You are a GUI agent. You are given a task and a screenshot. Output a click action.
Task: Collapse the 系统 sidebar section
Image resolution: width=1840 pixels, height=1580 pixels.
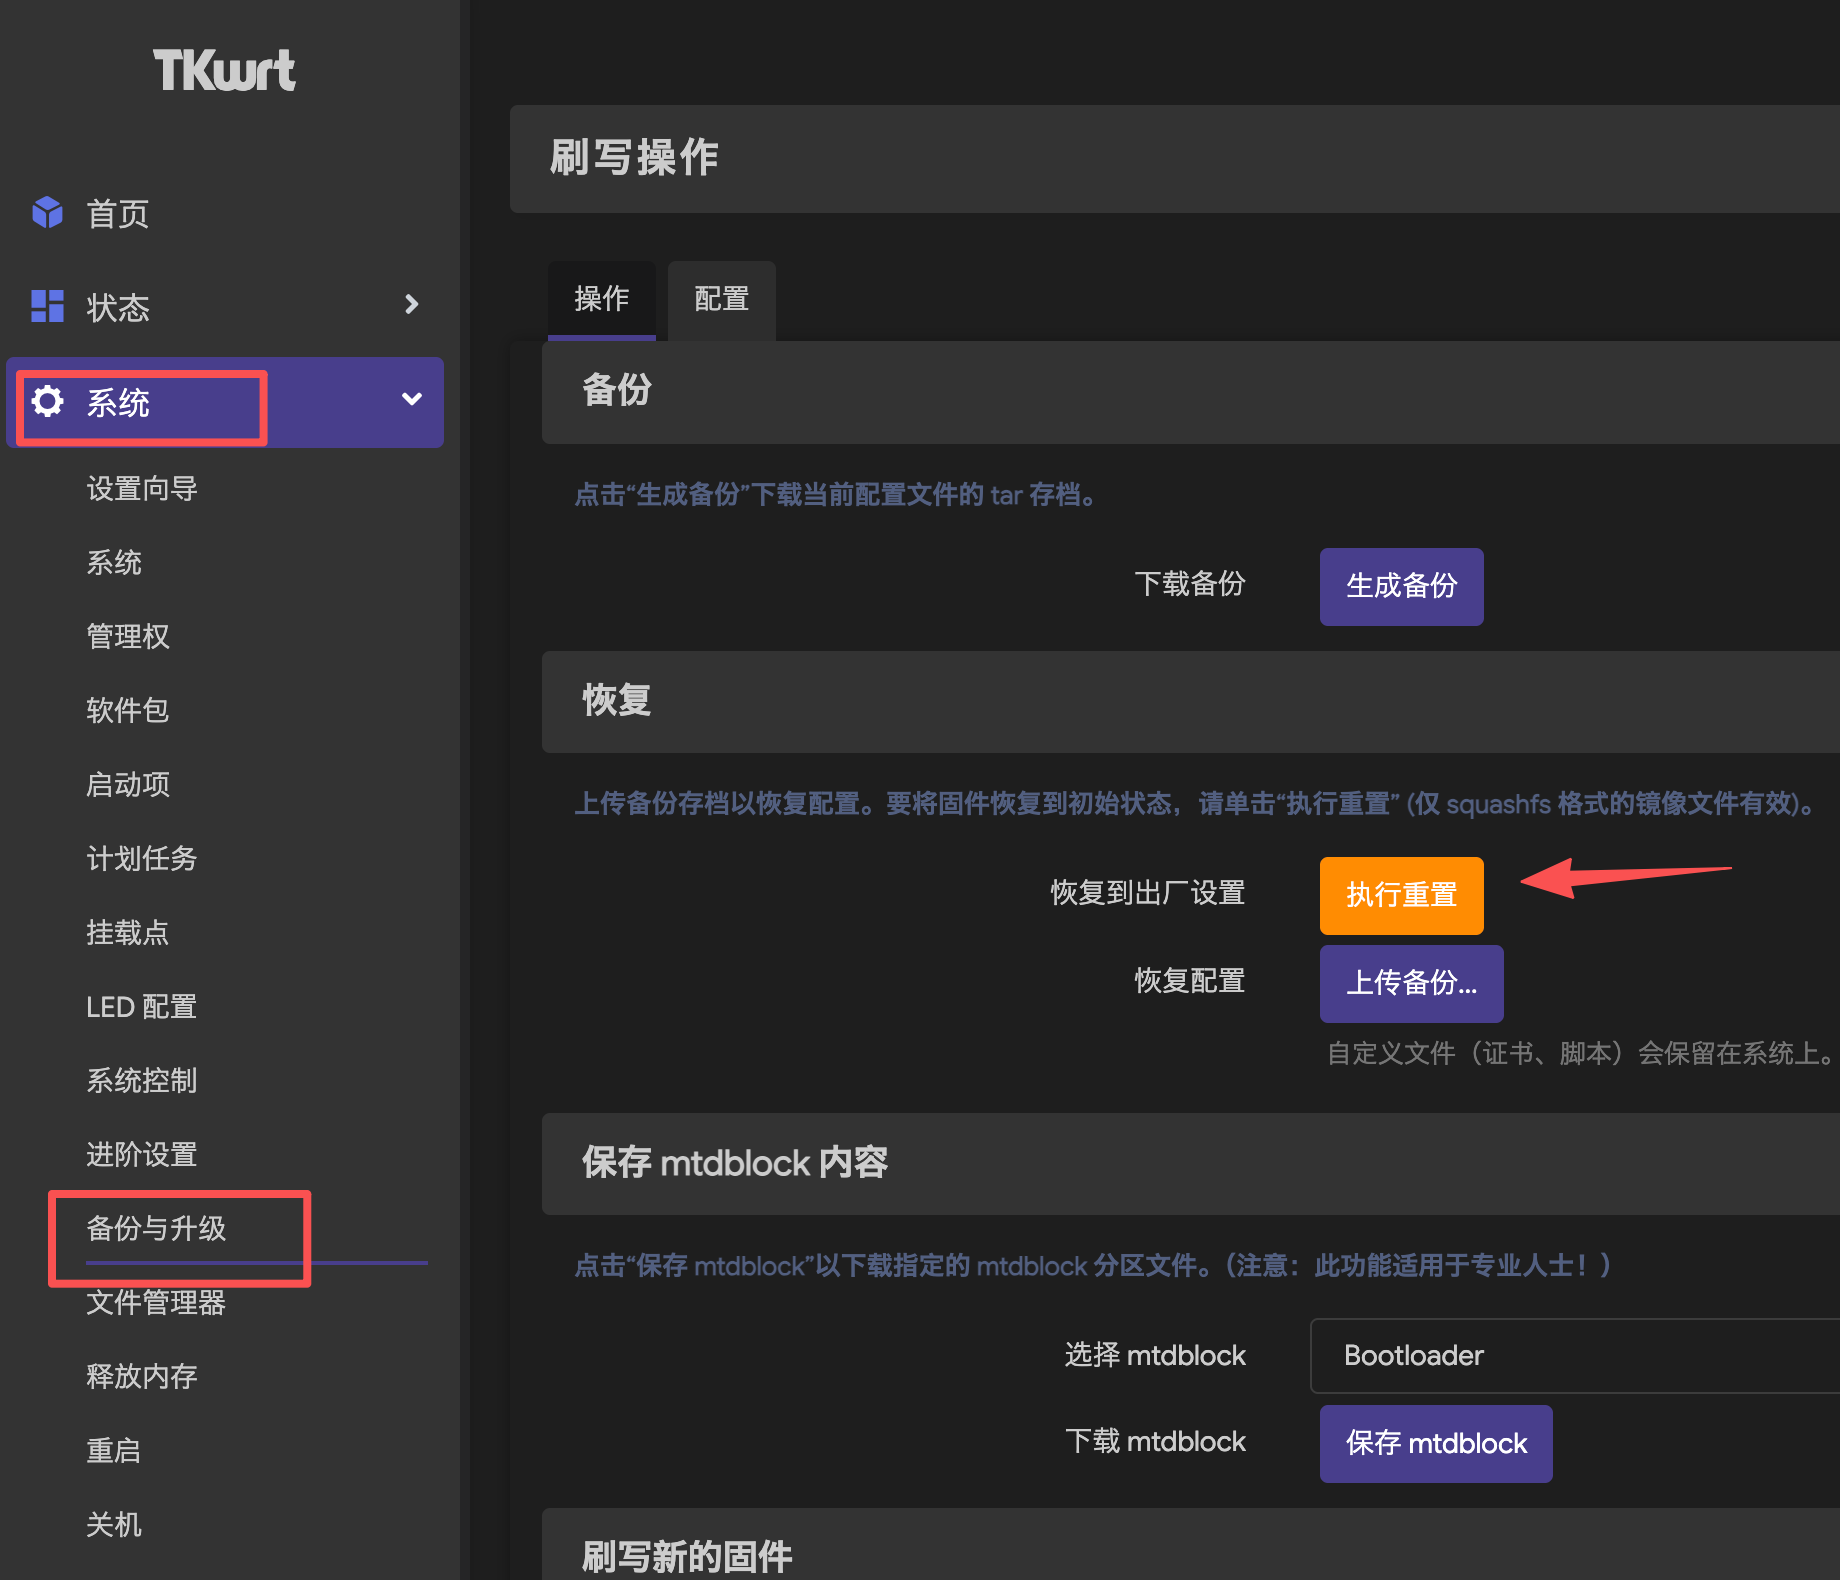click(410, 399)
